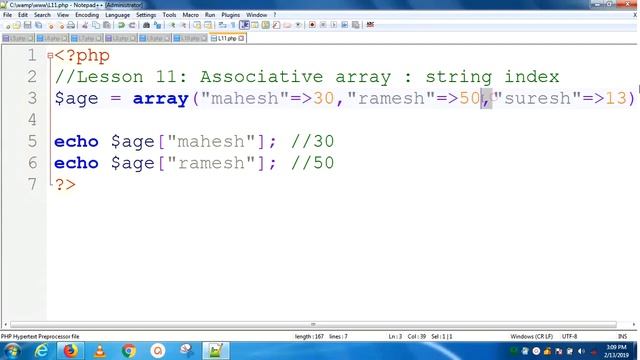Open the Window menu
The width and height of the screenshot is (640, 360).
tap(256, 15)
